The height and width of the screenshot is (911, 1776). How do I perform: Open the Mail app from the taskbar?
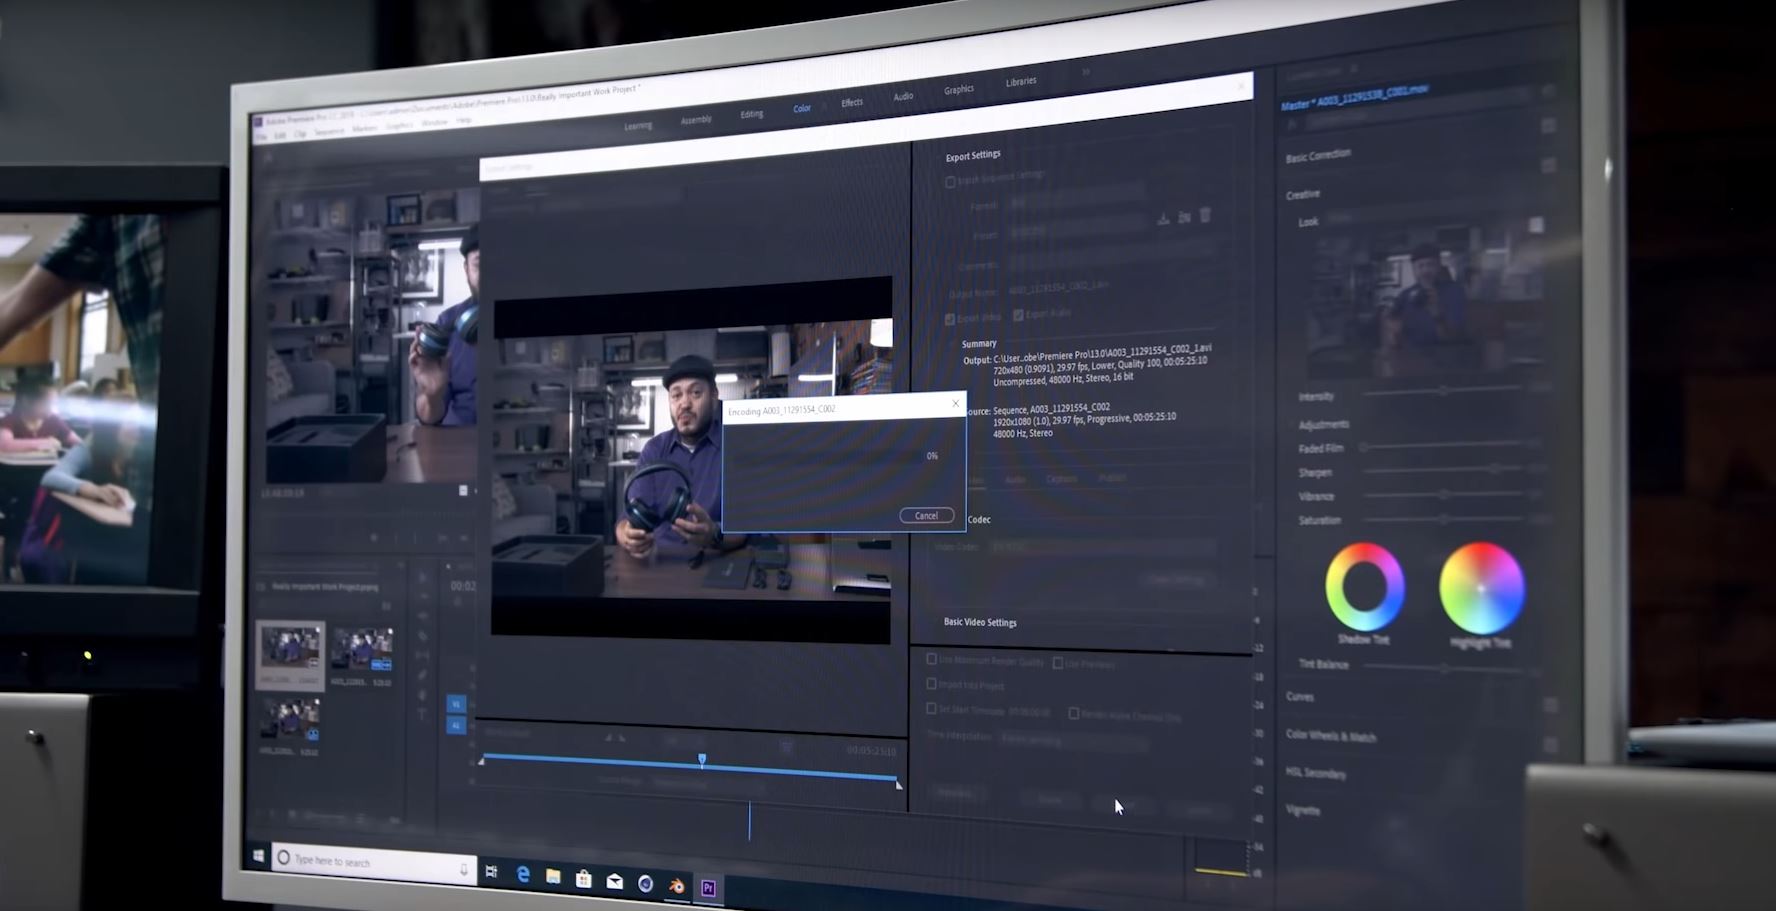coord(615,882)
